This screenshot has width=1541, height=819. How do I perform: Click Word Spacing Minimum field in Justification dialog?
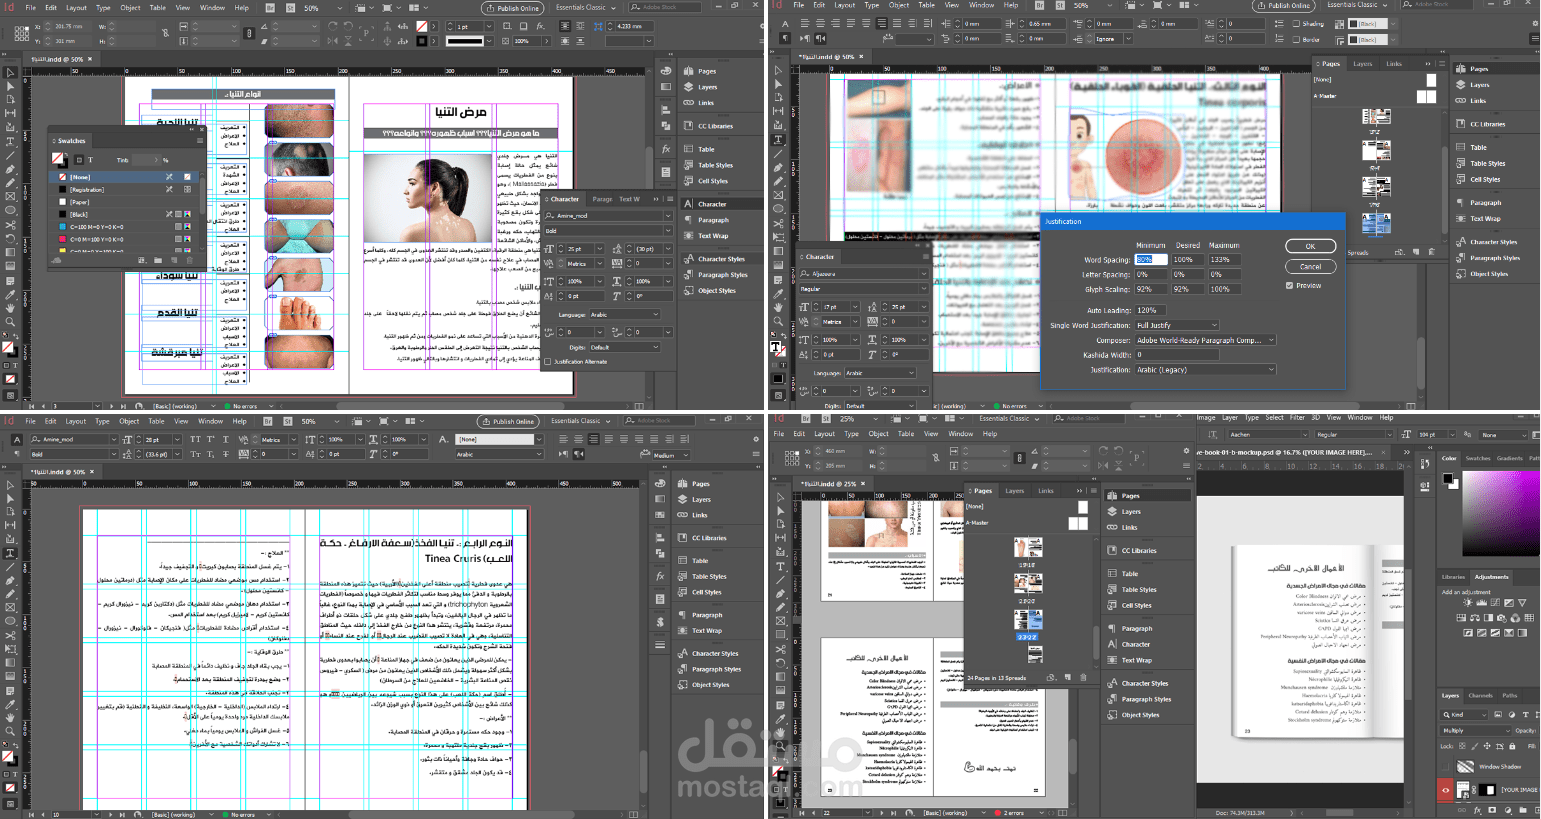point(1150,260)
